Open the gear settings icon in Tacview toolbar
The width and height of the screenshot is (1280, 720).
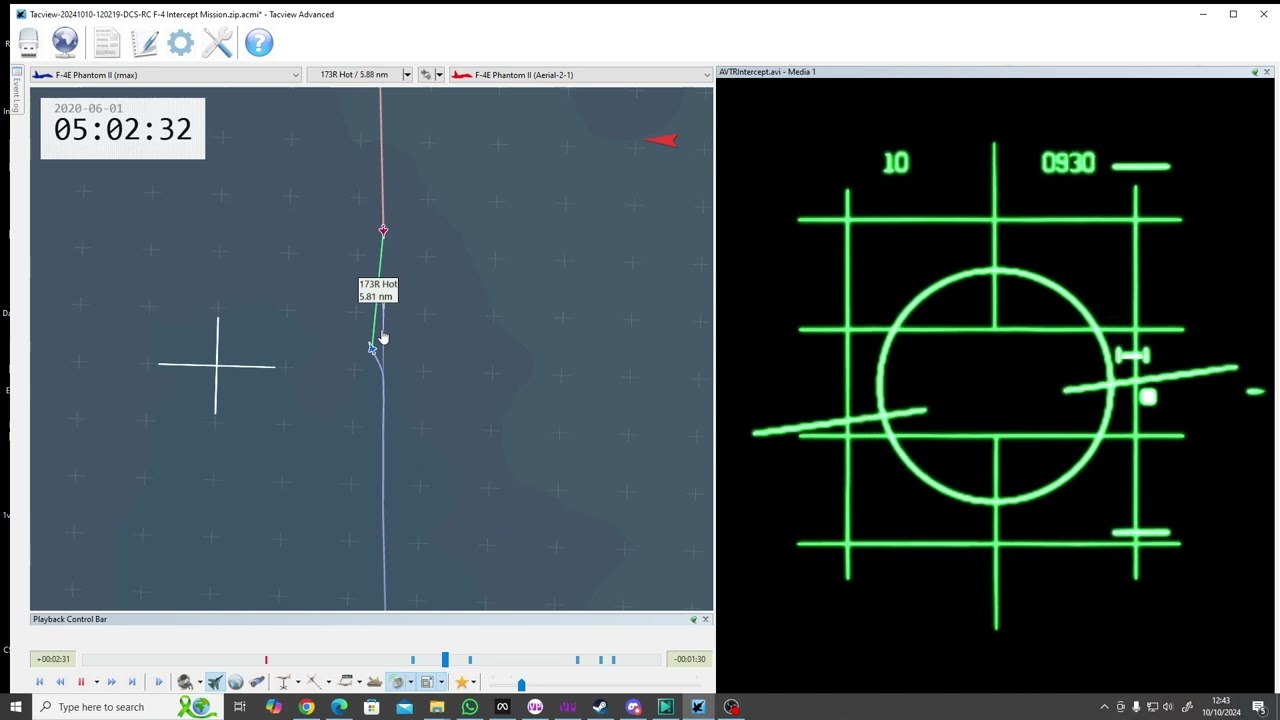coord(181,42)
